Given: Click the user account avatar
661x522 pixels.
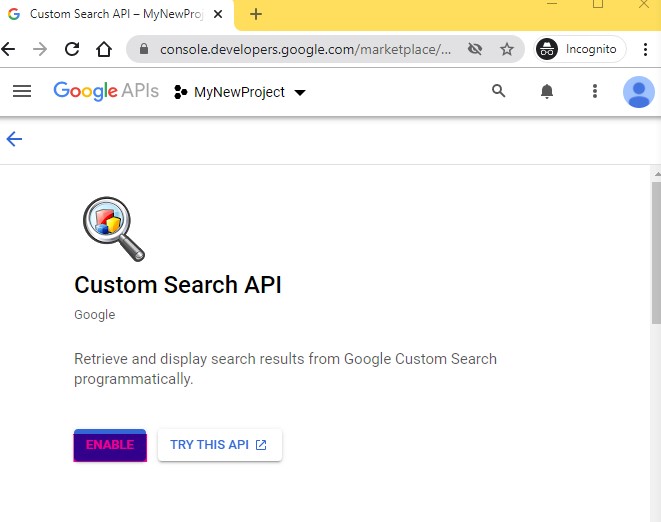Looking at the screenshot, I should [638, 92].
